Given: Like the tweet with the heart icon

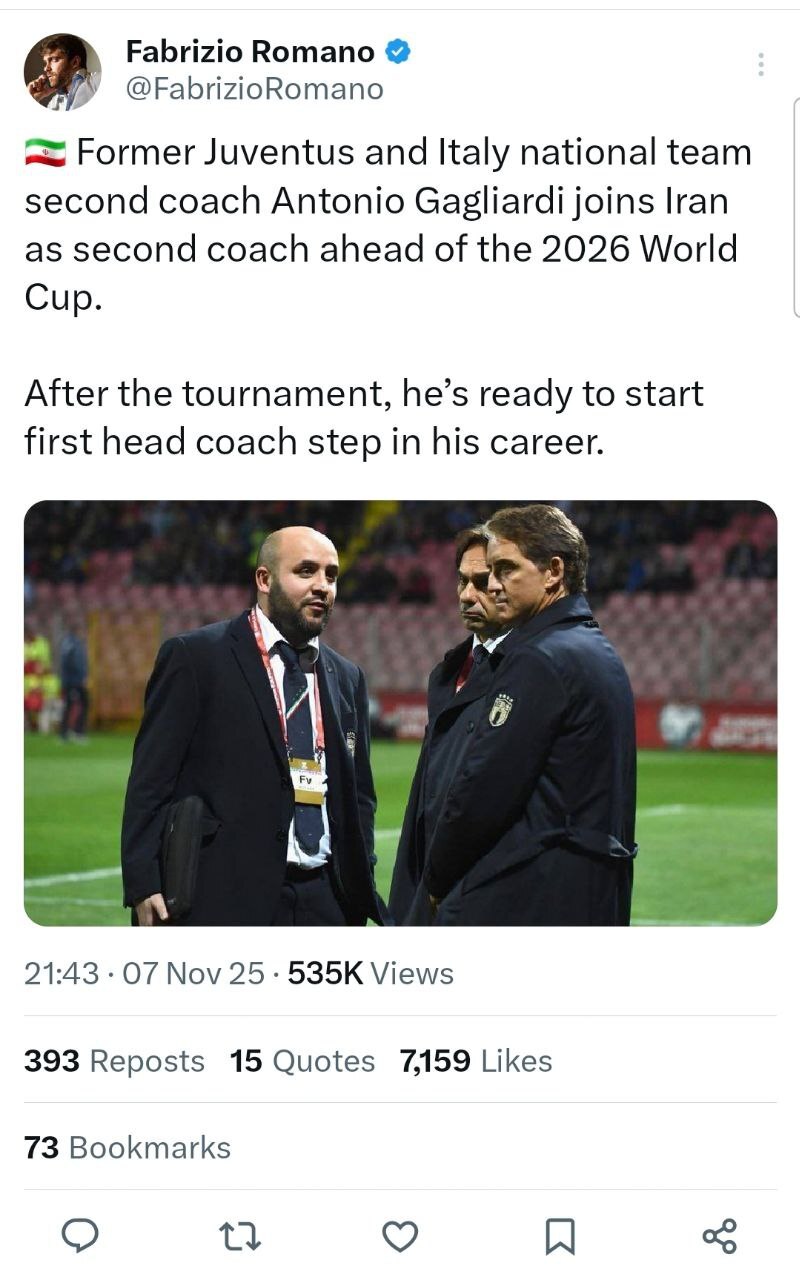Looking at the screenshot, I should 400,1237.
